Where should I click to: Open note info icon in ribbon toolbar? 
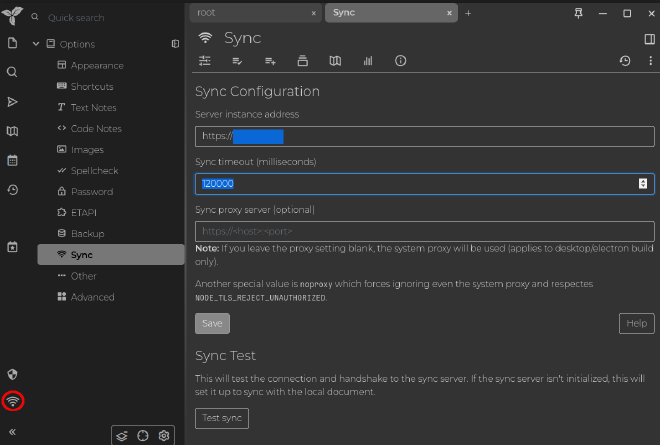click(400, 61)
